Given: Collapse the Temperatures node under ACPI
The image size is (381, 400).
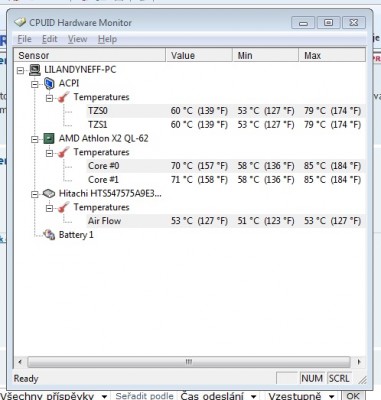Looking at the screenshot, I should [49, 98].
